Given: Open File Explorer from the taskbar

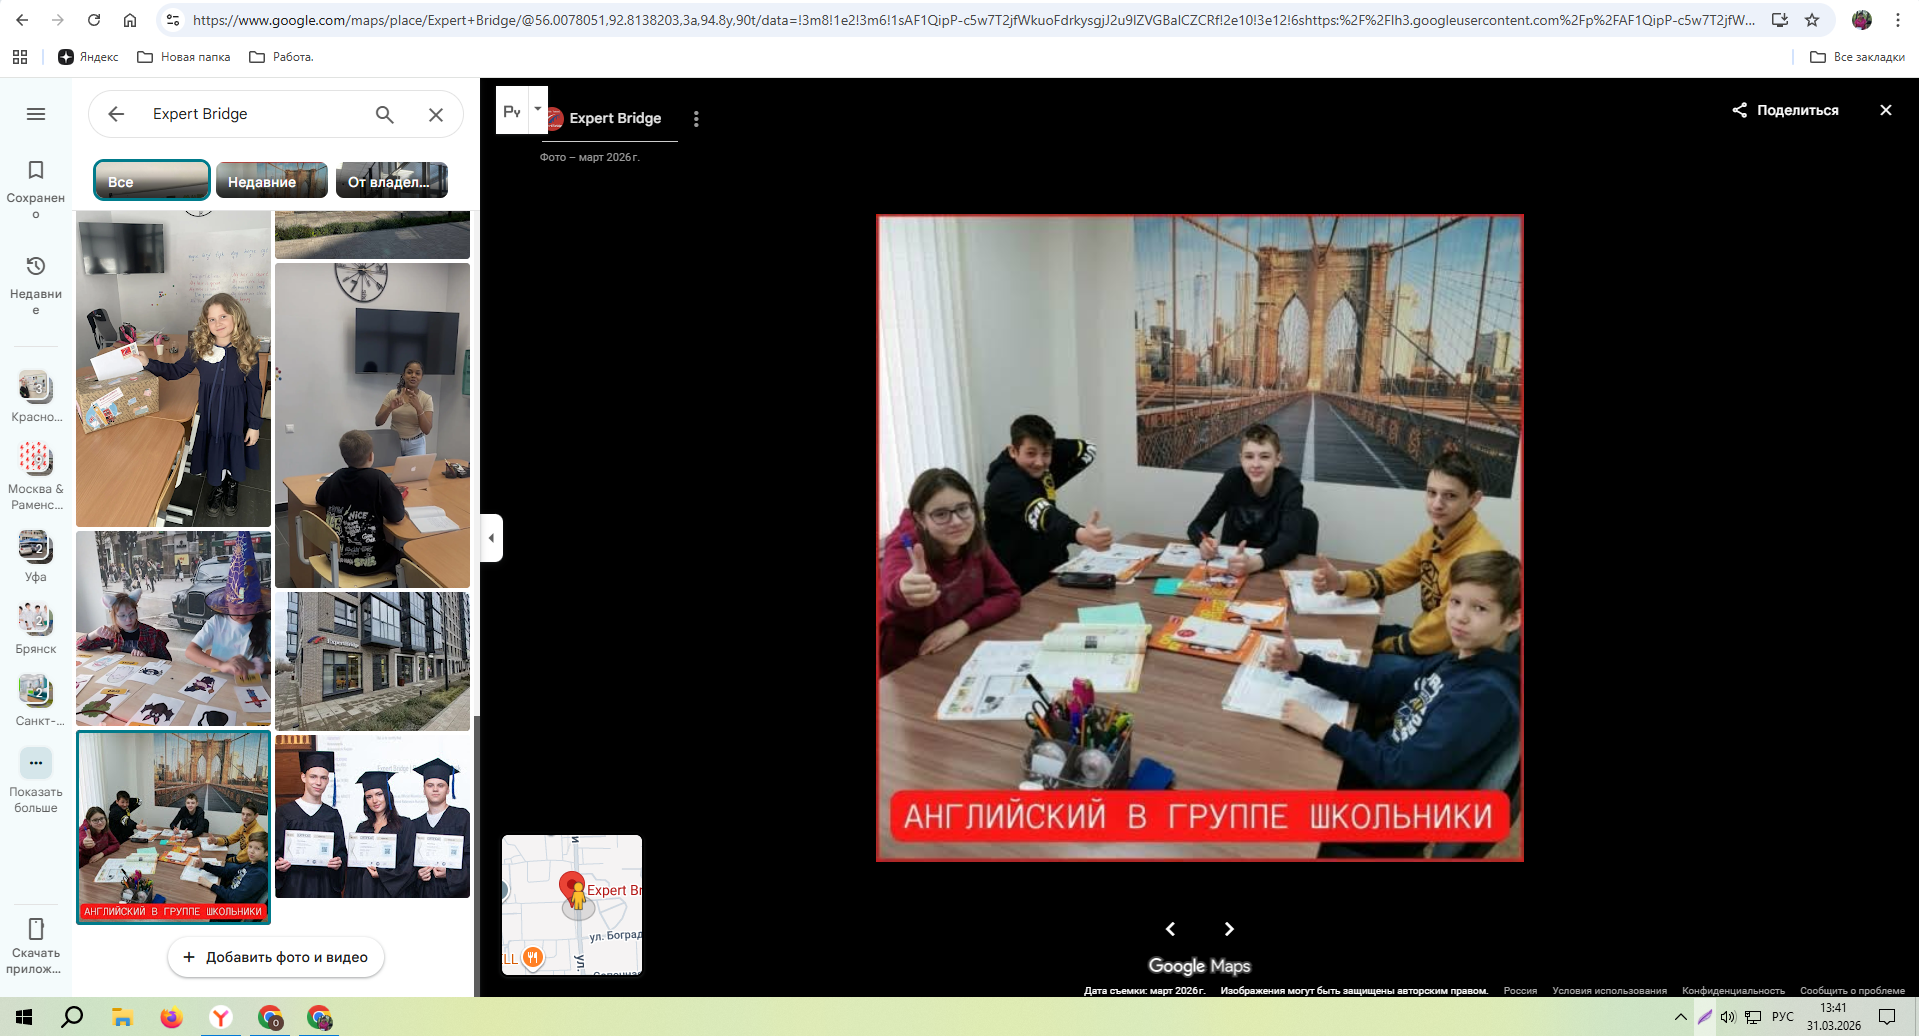Looking at the screenshot, I should pos(122,1017).
